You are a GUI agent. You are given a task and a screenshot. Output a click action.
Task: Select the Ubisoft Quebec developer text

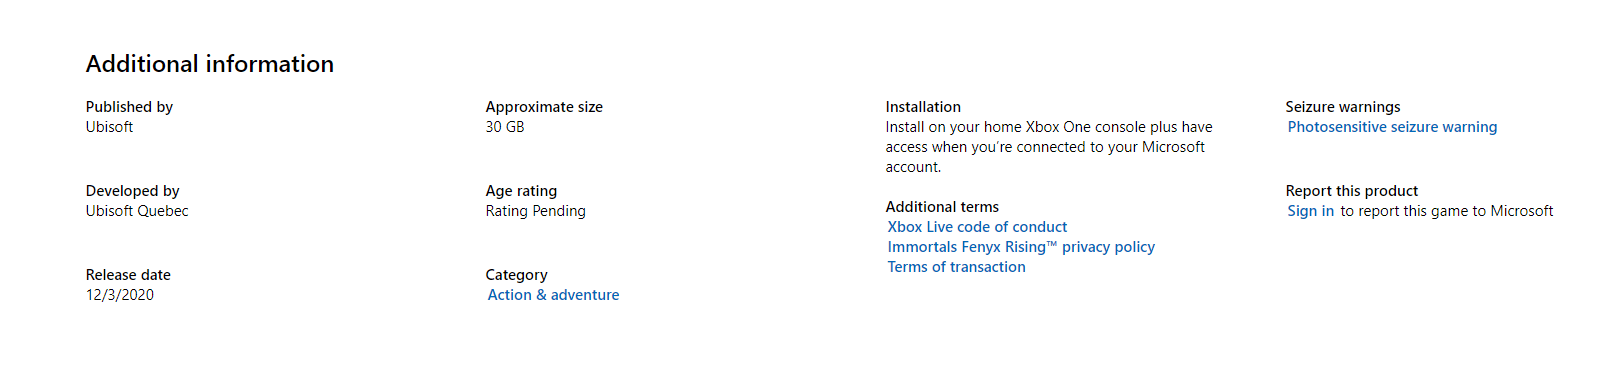[x=137, y=211]
